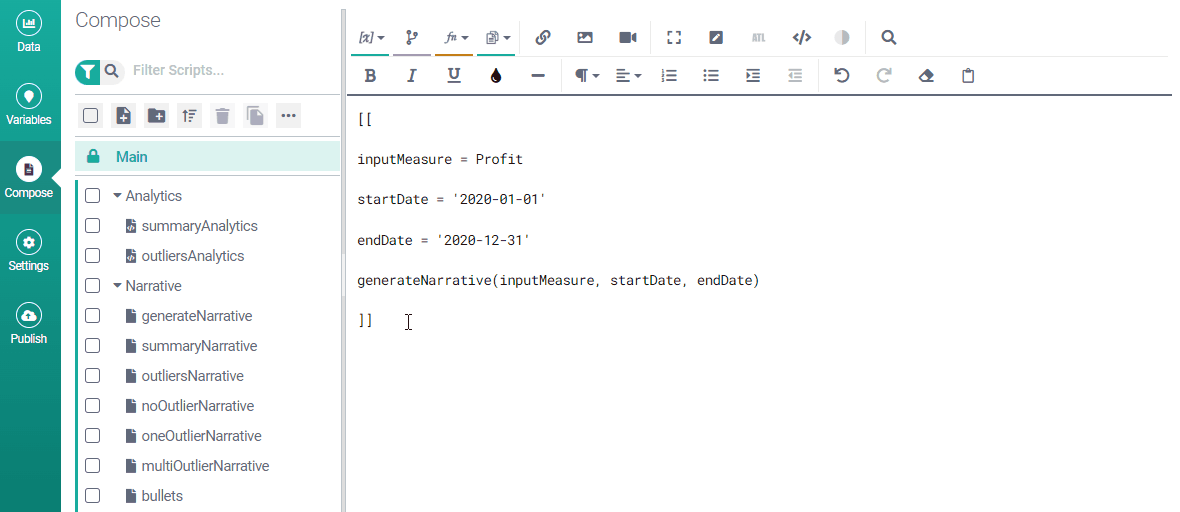Check the generateNarrative checkbox
Screen dimensions: 1180x512
[93, 316]
